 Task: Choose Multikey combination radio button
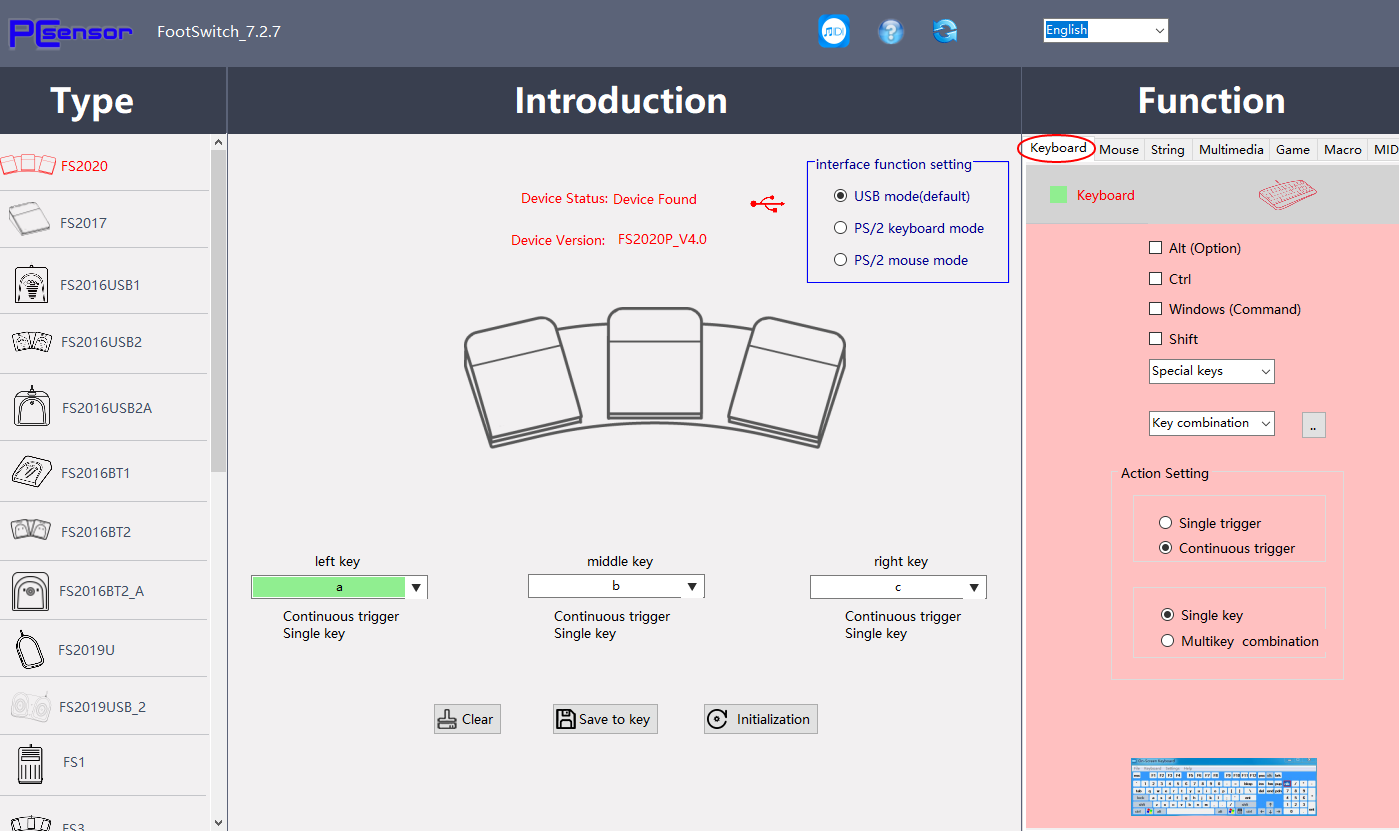point(1167,641)
